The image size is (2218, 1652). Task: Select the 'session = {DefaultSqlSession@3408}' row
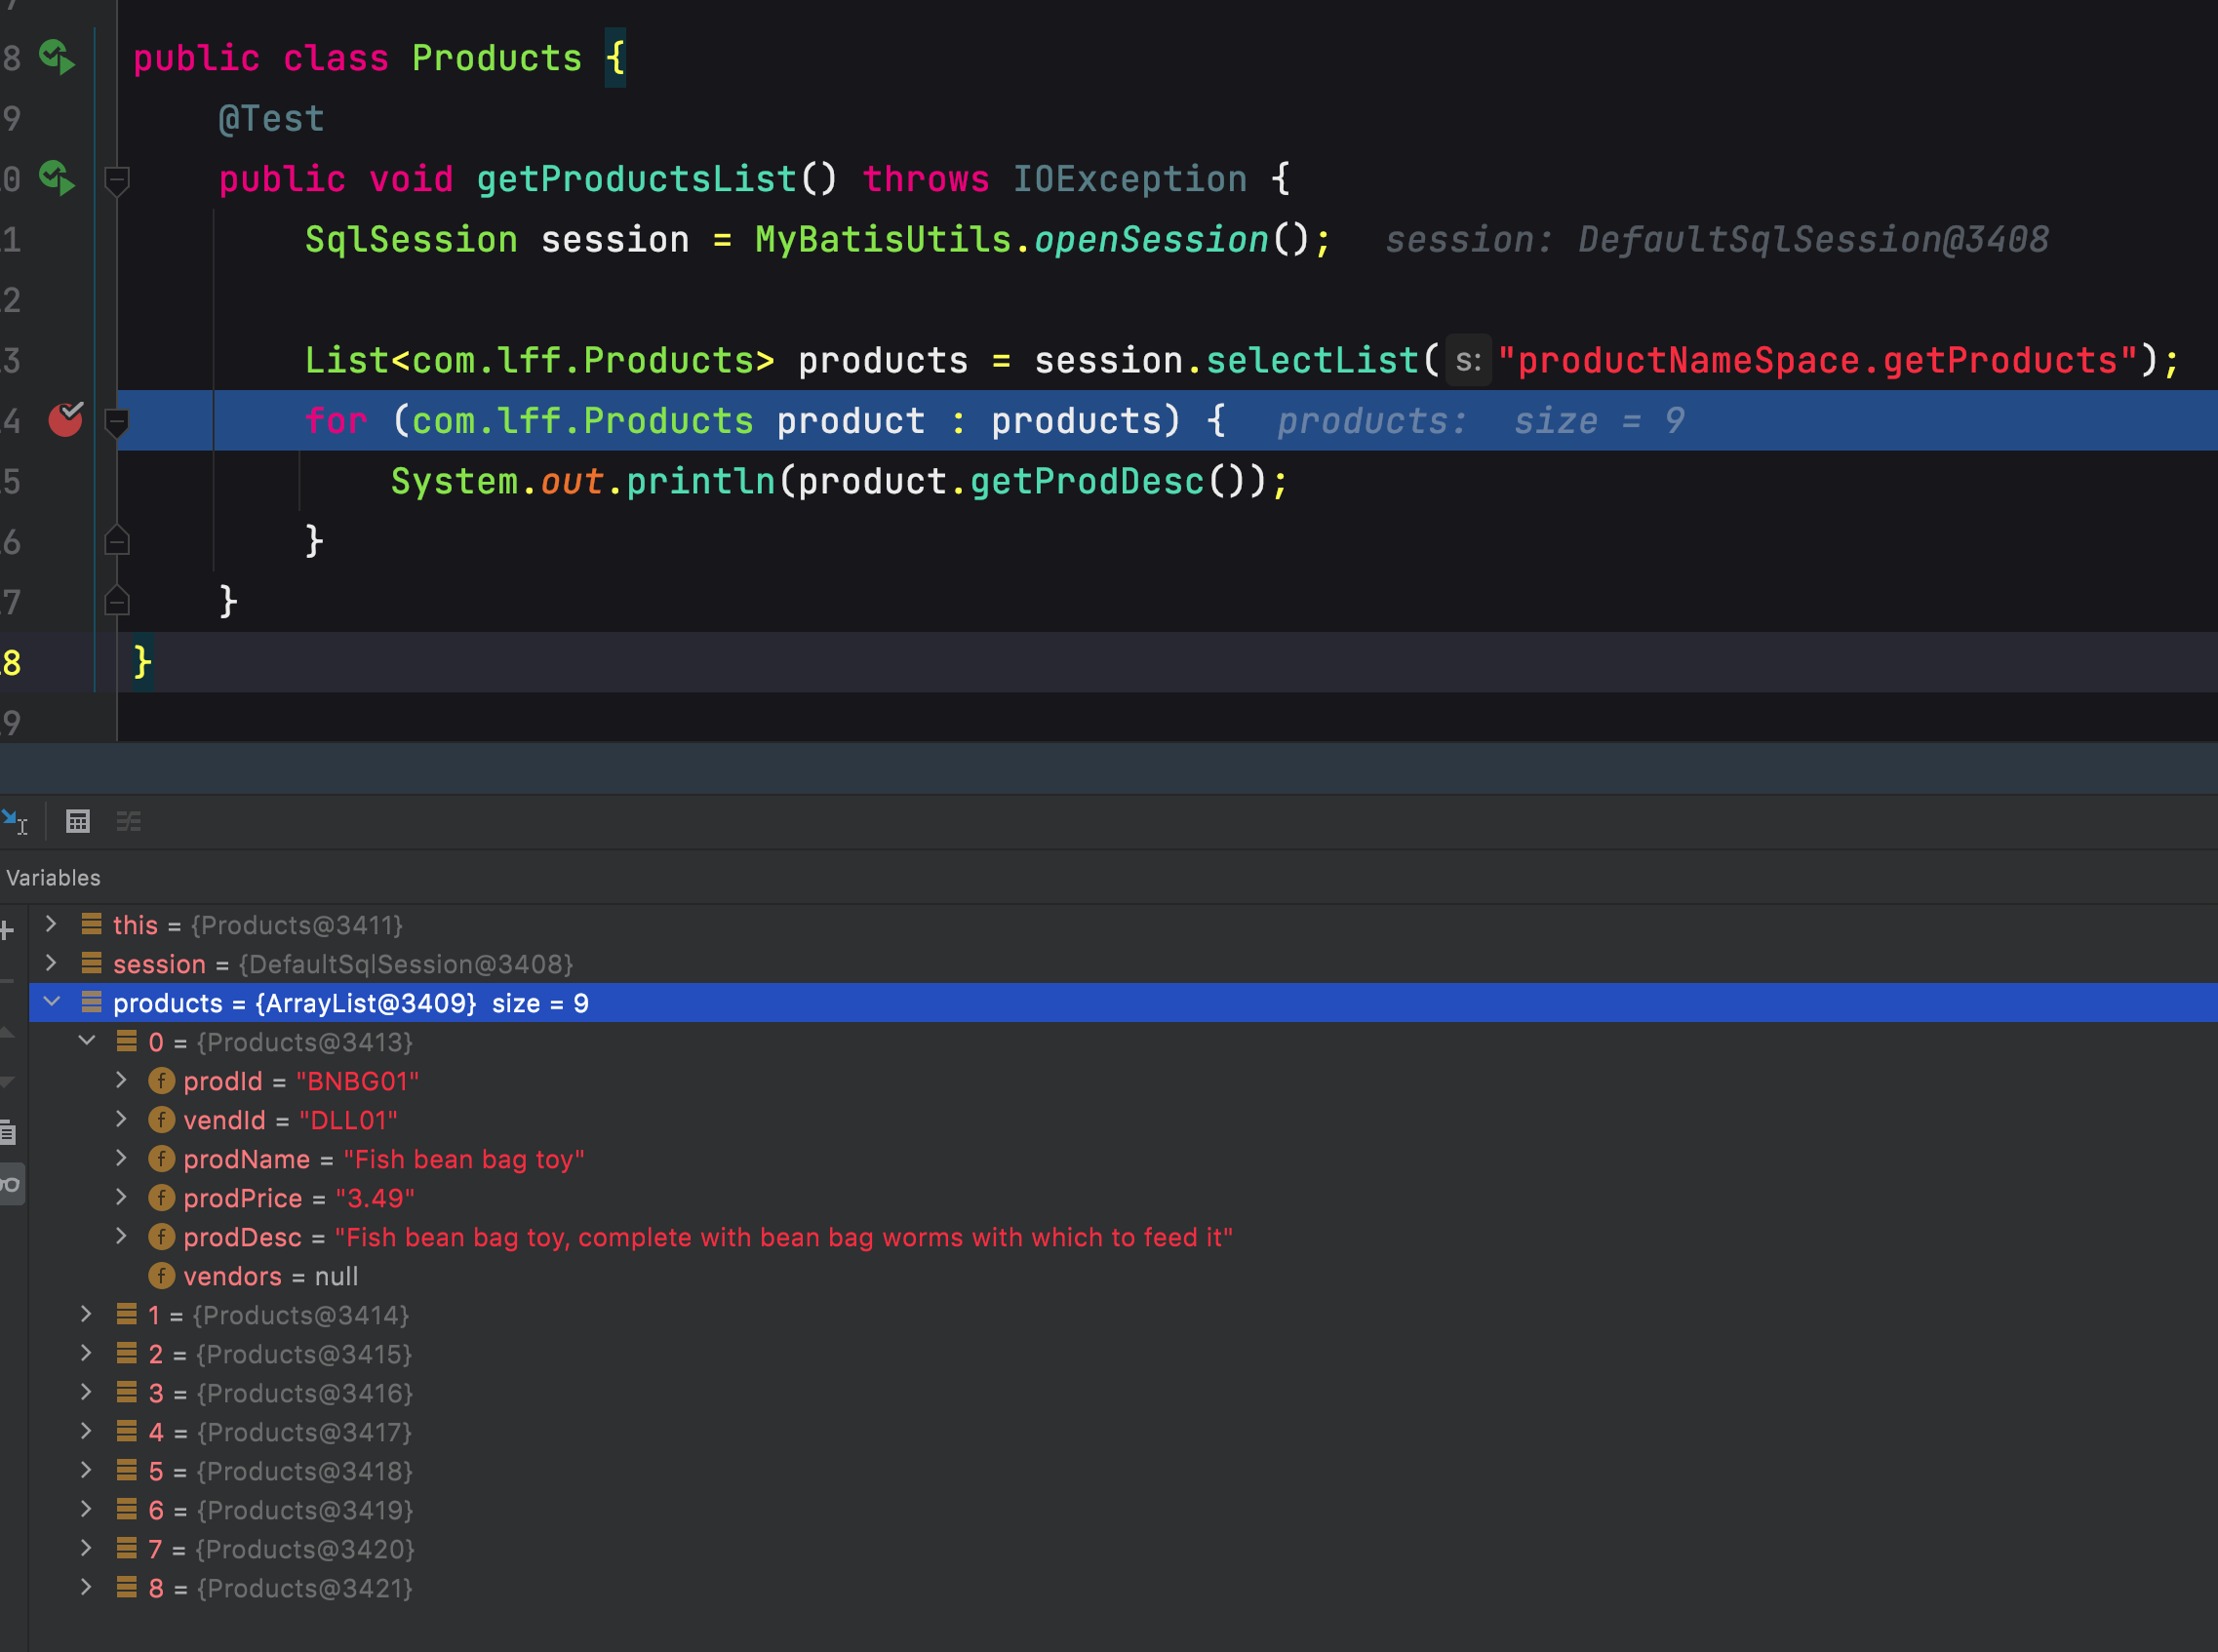1123,964
